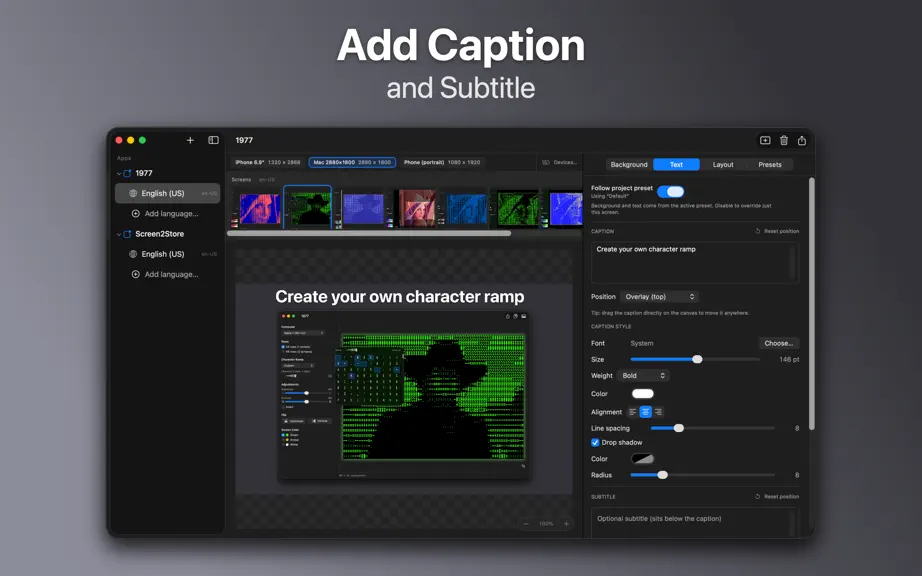Switch to the Background tab
This screenshot has width=922, height=576.
pos(629,165)
